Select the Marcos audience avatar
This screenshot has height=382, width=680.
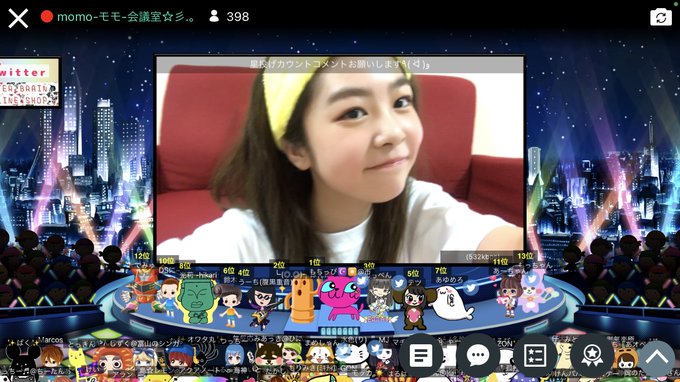pos(52,356)
